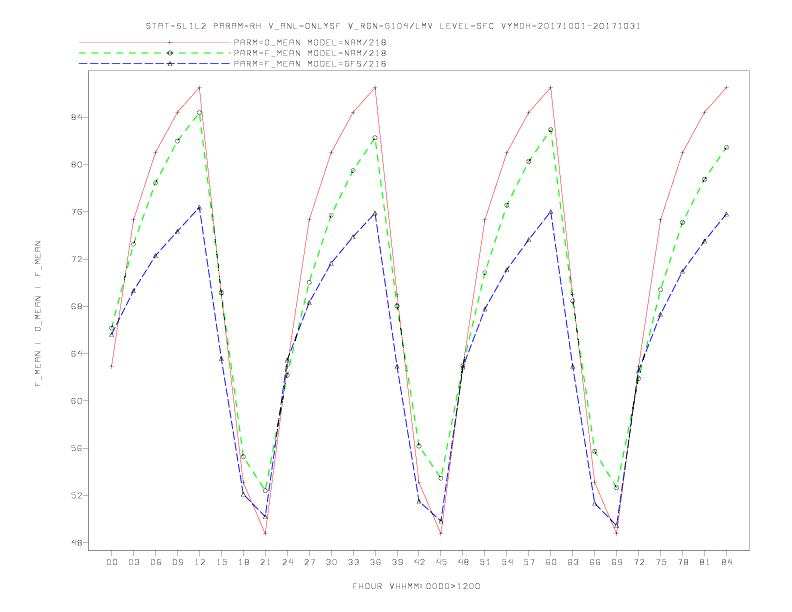
Task: Click x-axis tick label 09
Action: click(x=178, y=562)
